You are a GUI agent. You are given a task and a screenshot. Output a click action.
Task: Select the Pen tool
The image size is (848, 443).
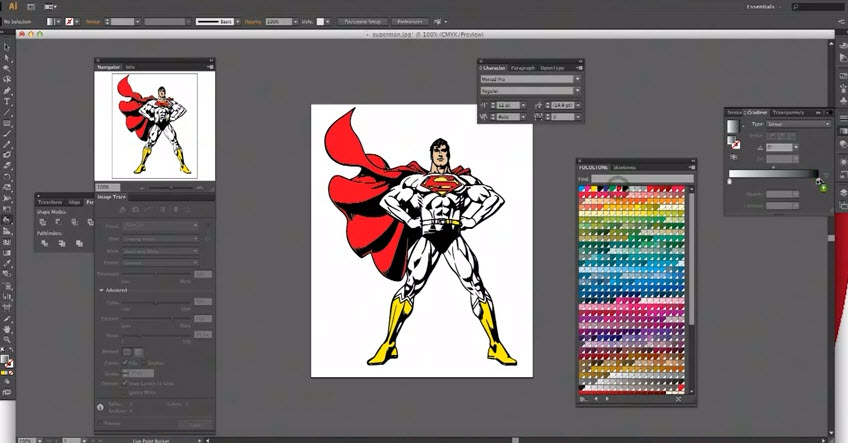tap(7, 90)
